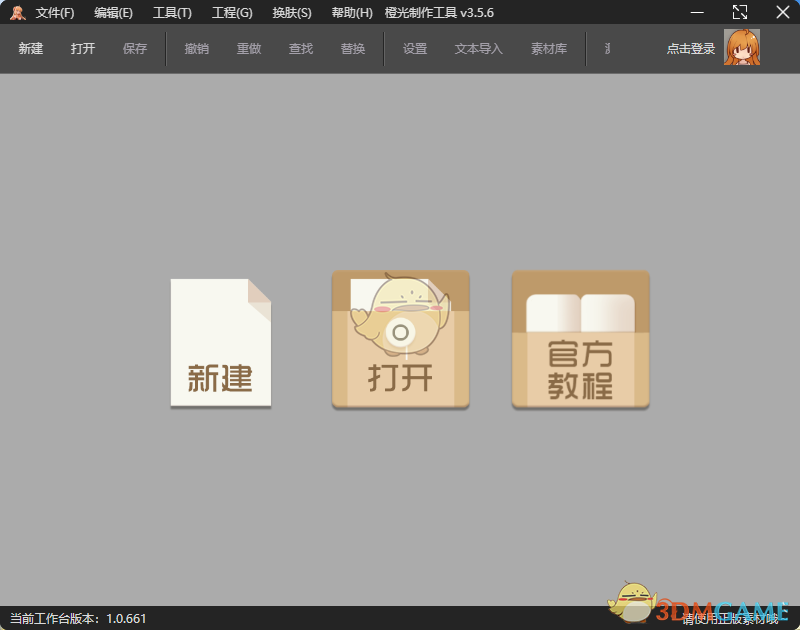Screen dimensions: 800x630
Task: Open the 工具(T) menu
Action: coord(171,12)
